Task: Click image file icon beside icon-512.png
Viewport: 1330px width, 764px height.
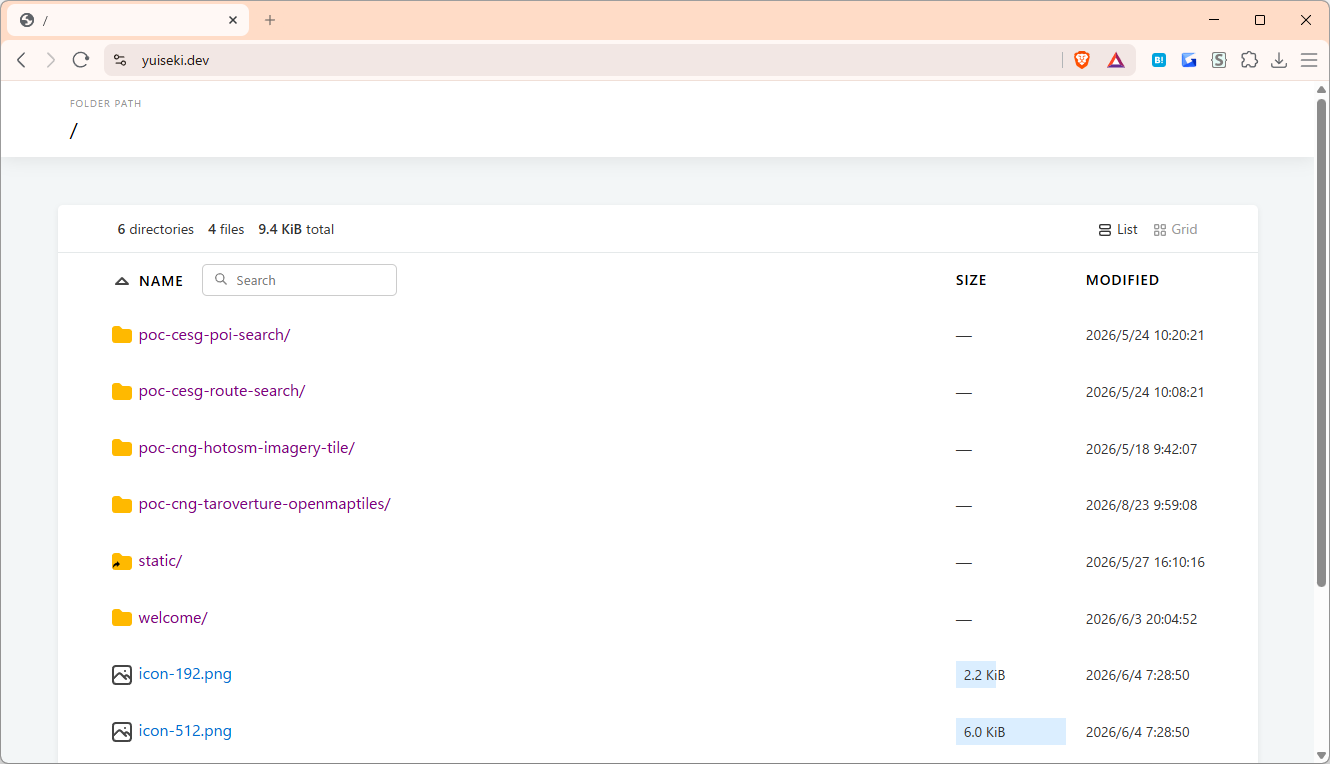Action: click(122, 732)
